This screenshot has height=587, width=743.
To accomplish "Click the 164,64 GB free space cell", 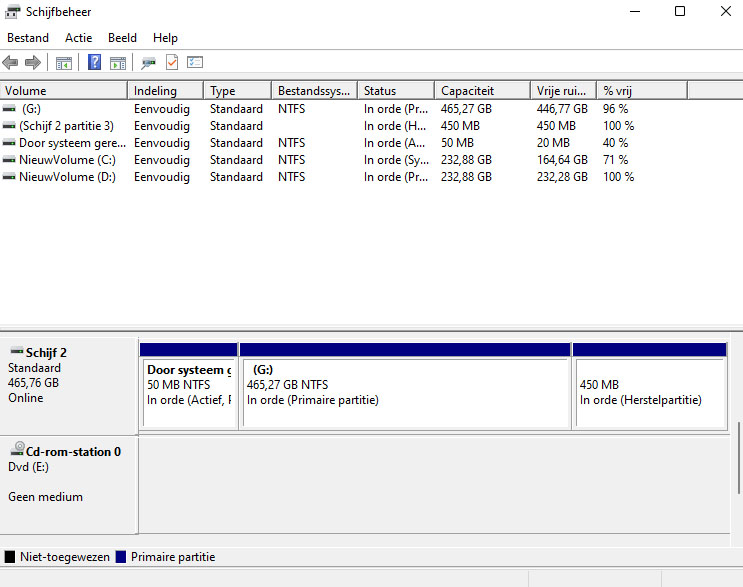I will click(x=562, y=160).
